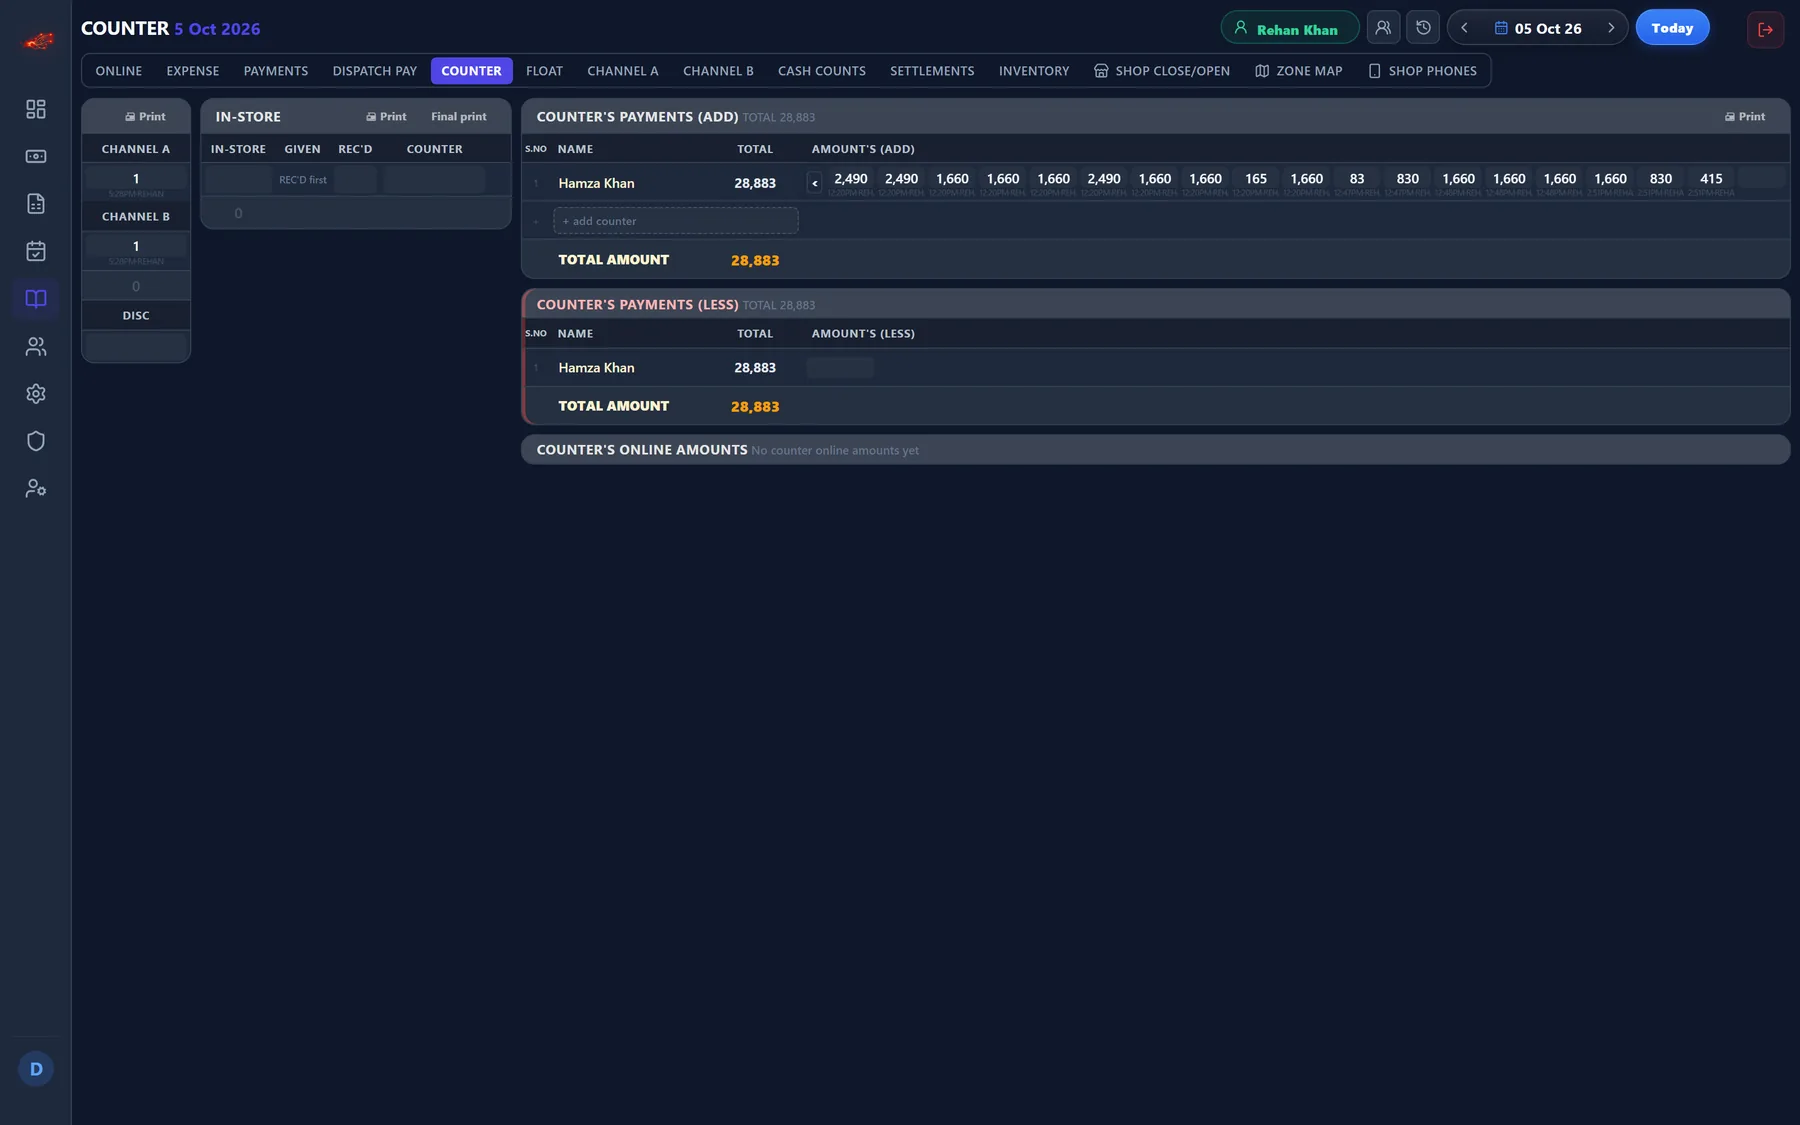Select the COUNTER tab

tap(471, 71)
